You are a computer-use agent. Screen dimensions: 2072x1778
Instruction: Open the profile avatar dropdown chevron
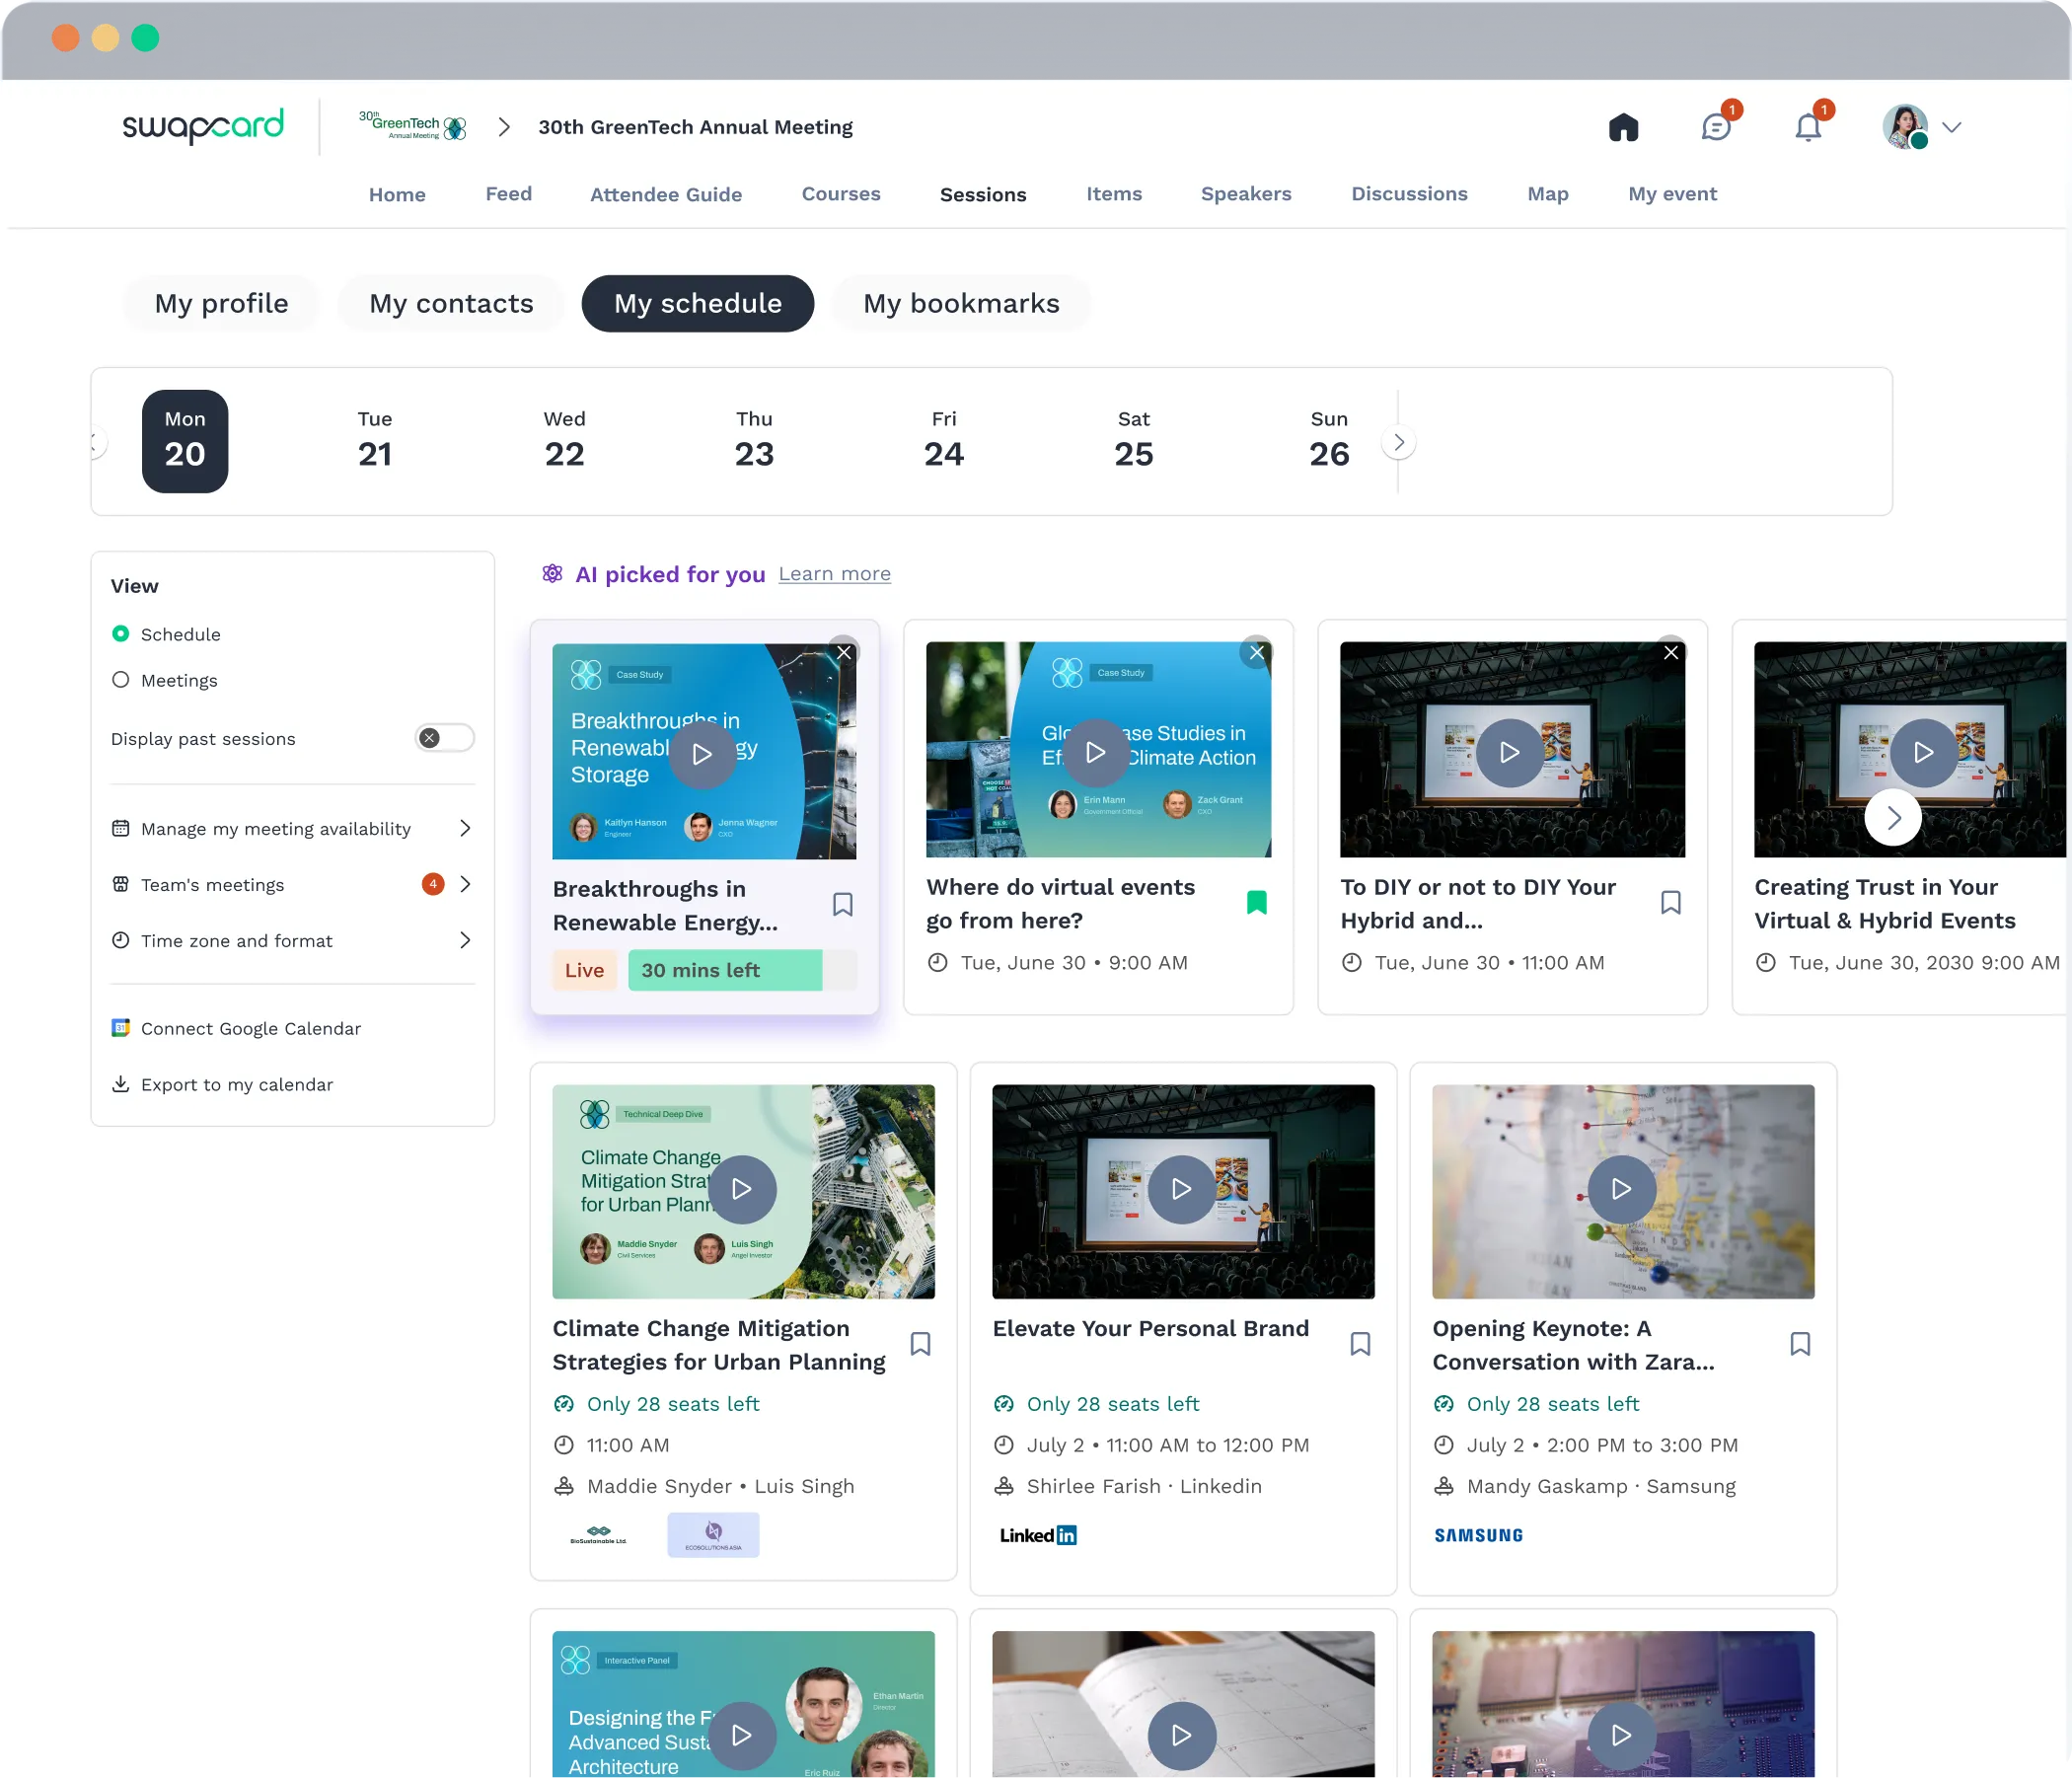[x=1951, y=127]
